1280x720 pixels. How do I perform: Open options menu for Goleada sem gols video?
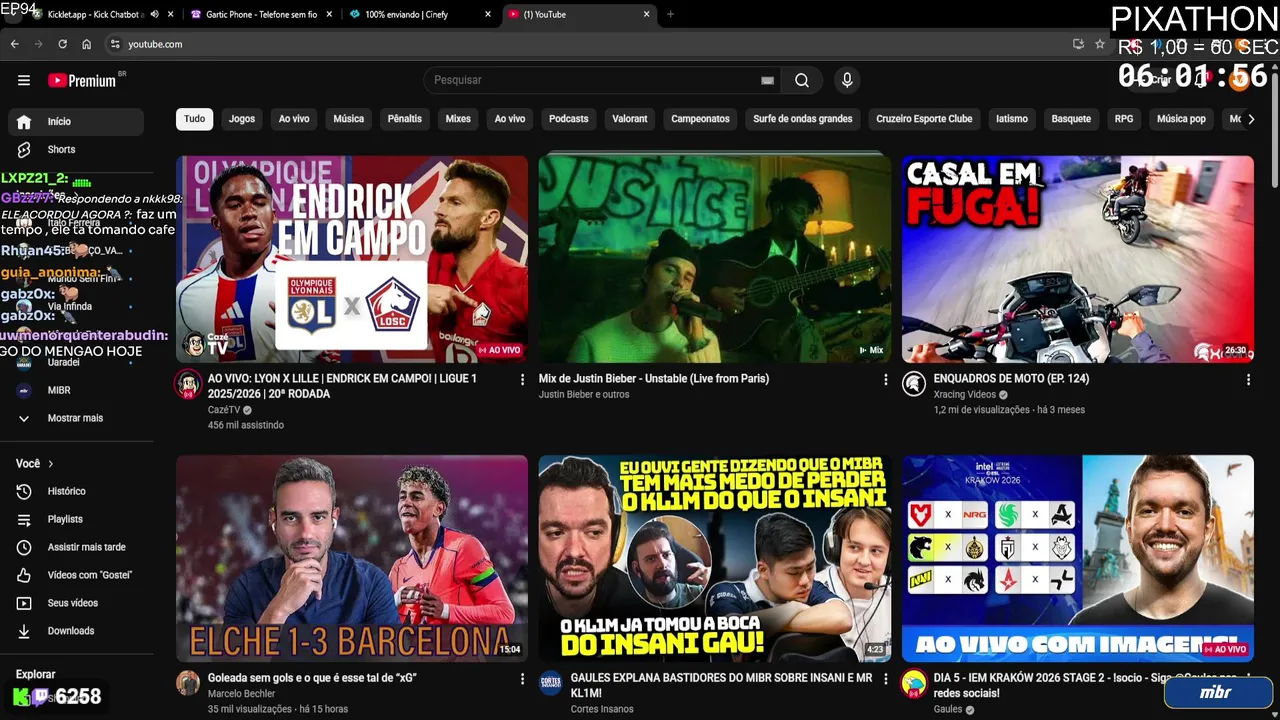click(522, 679)
